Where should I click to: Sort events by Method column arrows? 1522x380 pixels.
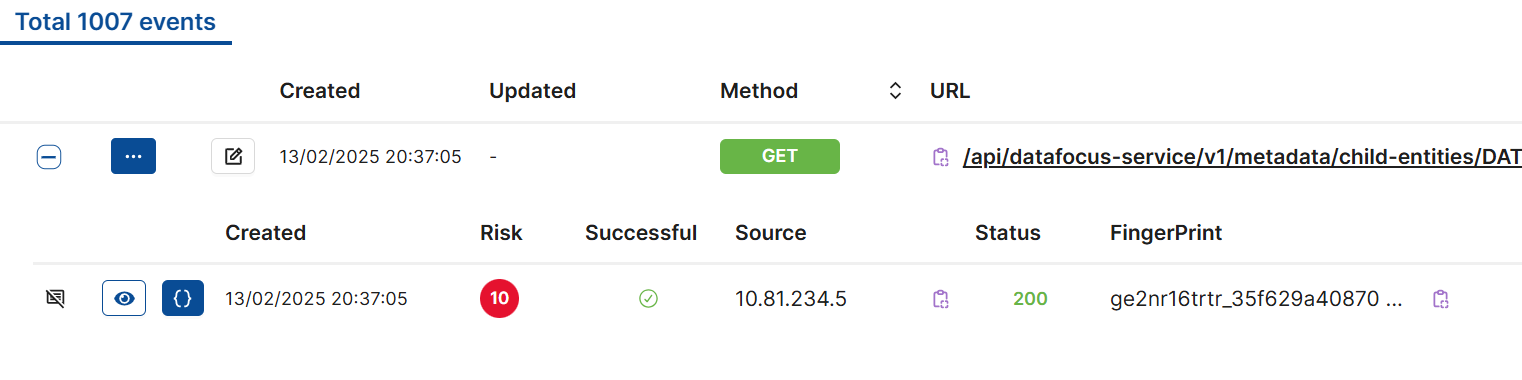point(895,91)
